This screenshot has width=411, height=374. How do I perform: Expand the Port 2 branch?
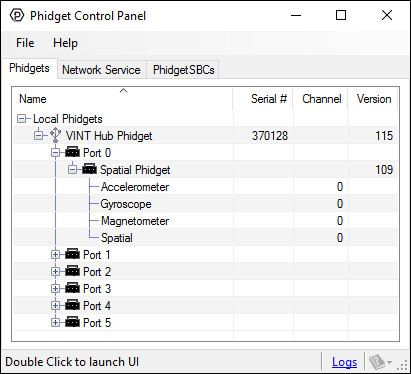coord(55,272)
